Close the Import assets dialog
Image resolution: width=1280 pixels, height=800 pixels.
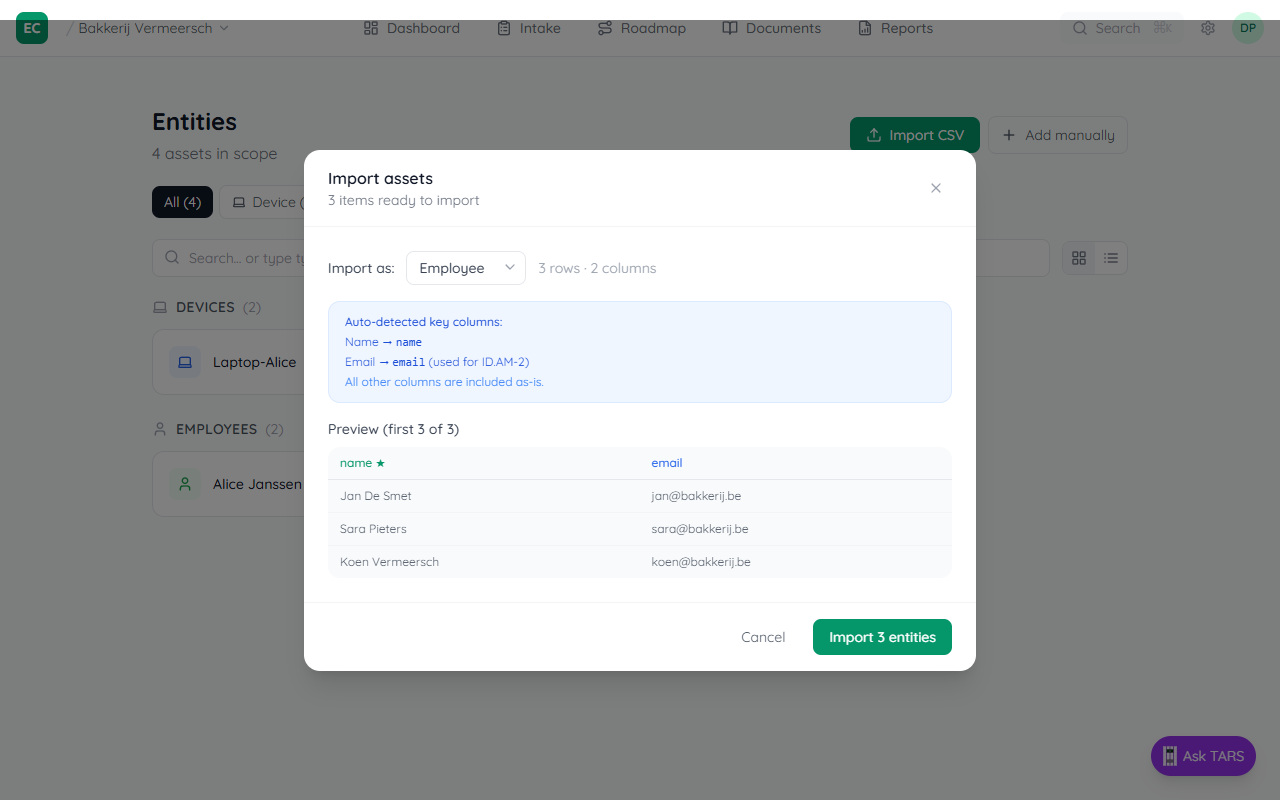tap(936, 188)
